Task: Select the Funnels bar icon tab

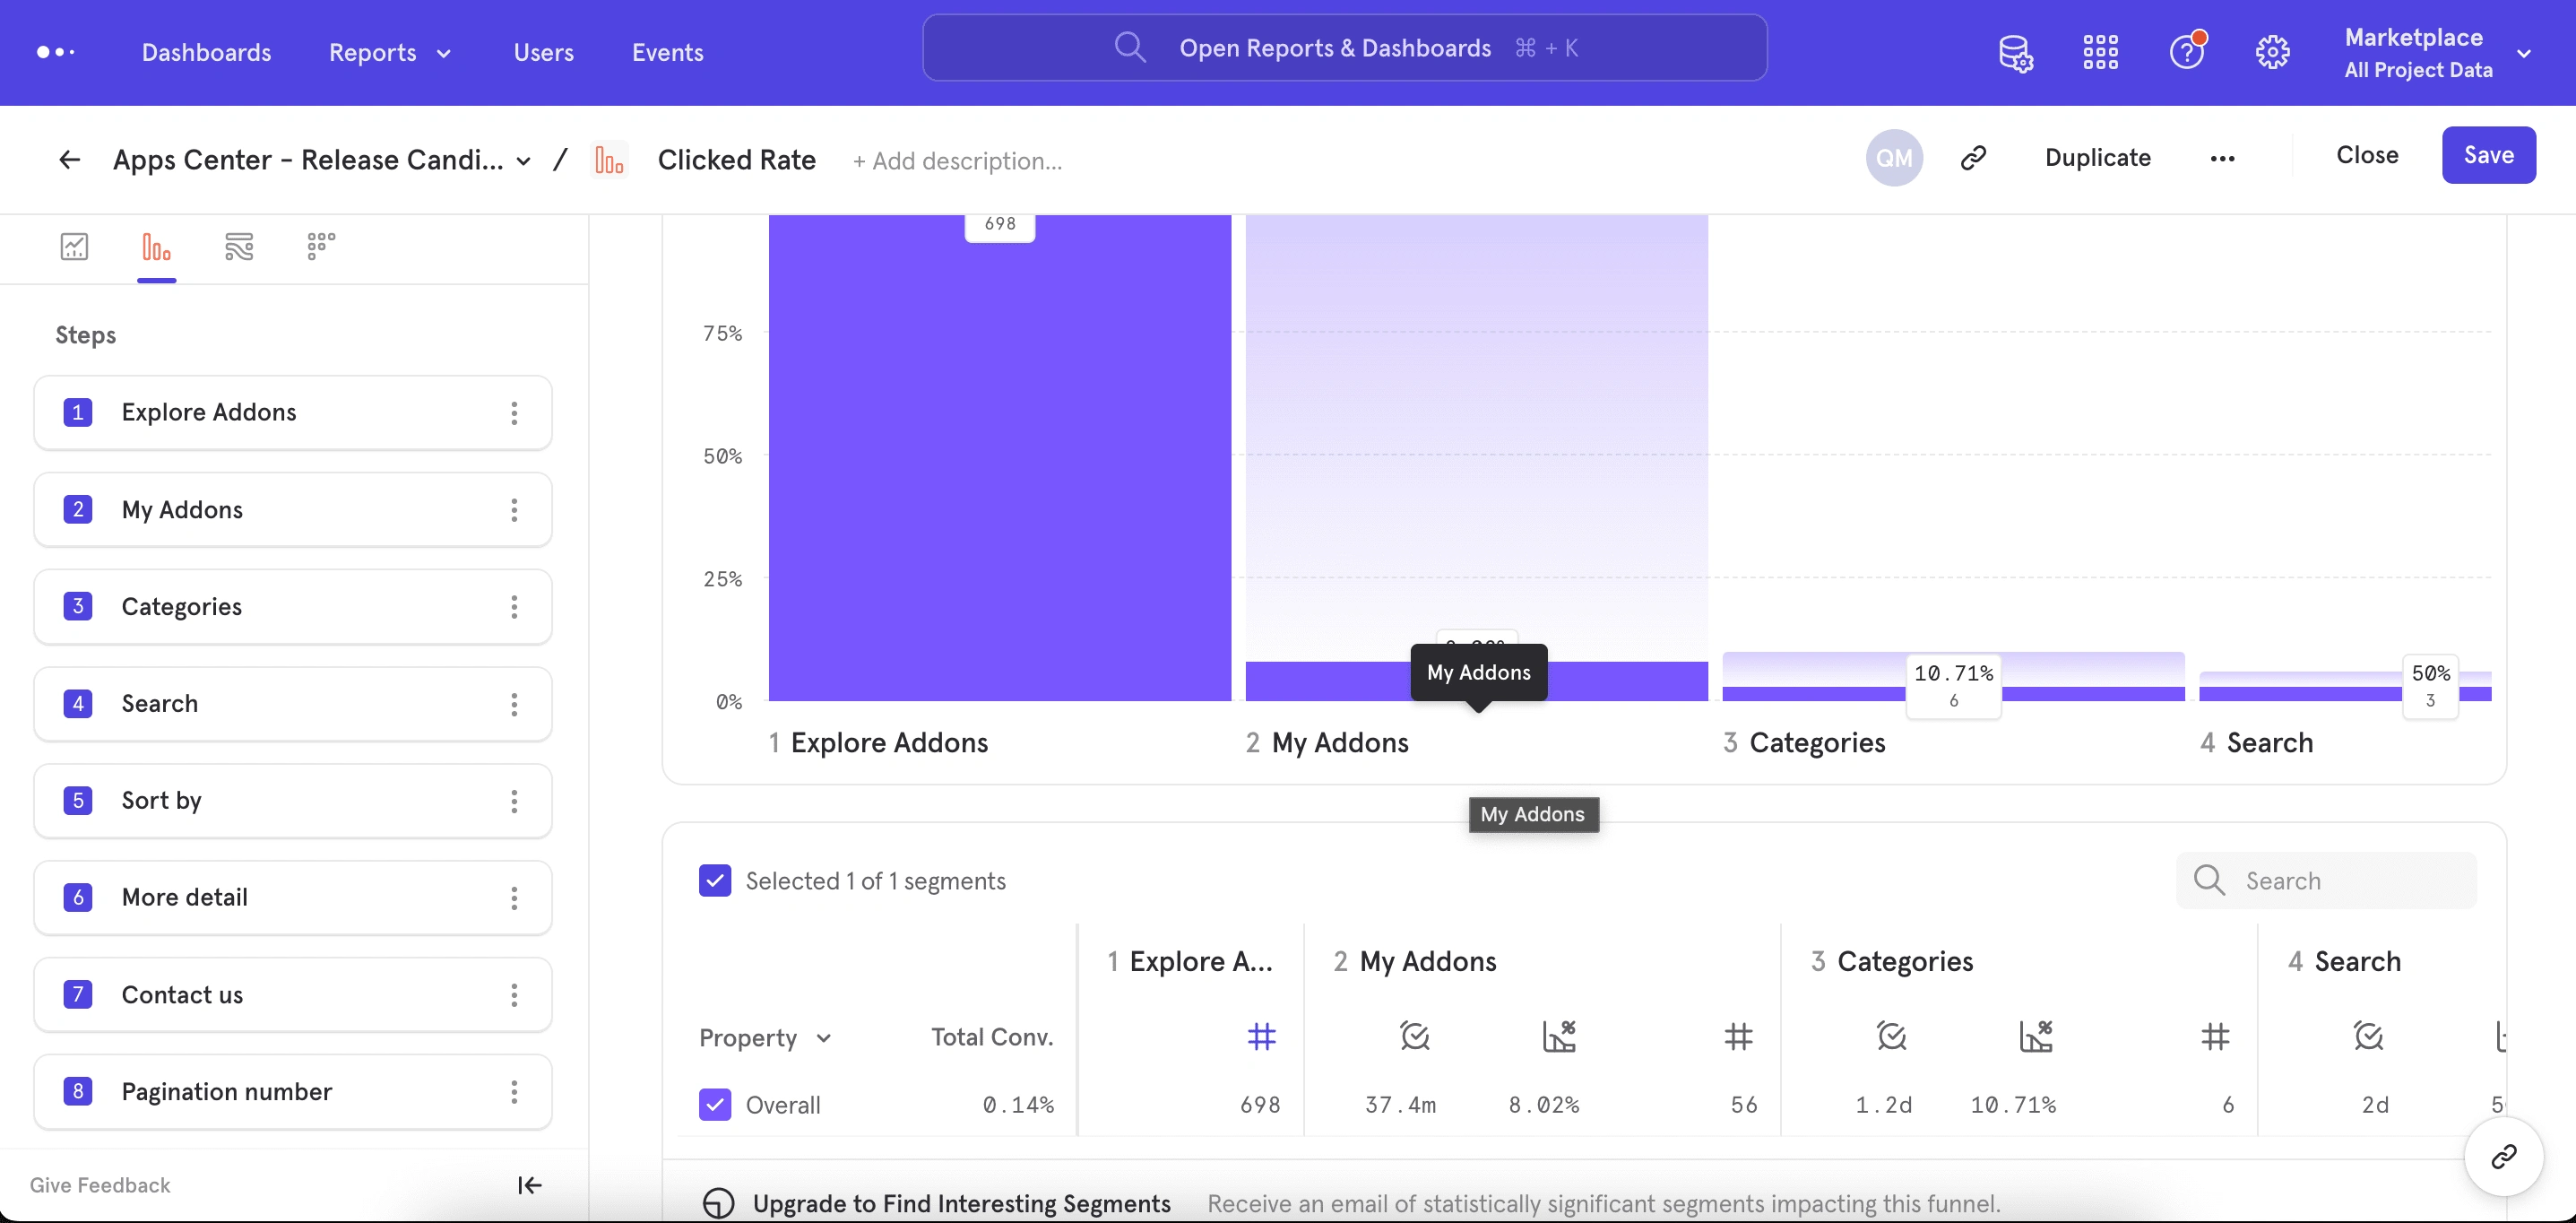Action: 156,246
